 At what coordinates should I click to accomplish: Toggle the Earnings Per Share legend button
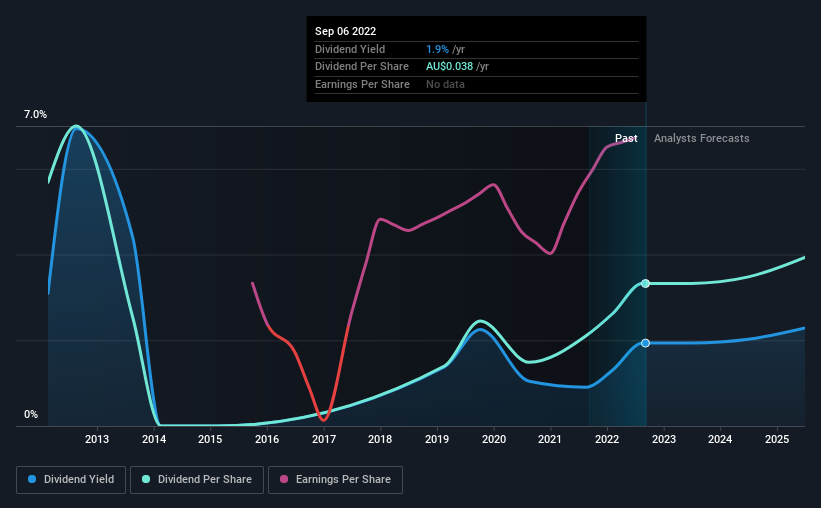click(x=336, y=480)
